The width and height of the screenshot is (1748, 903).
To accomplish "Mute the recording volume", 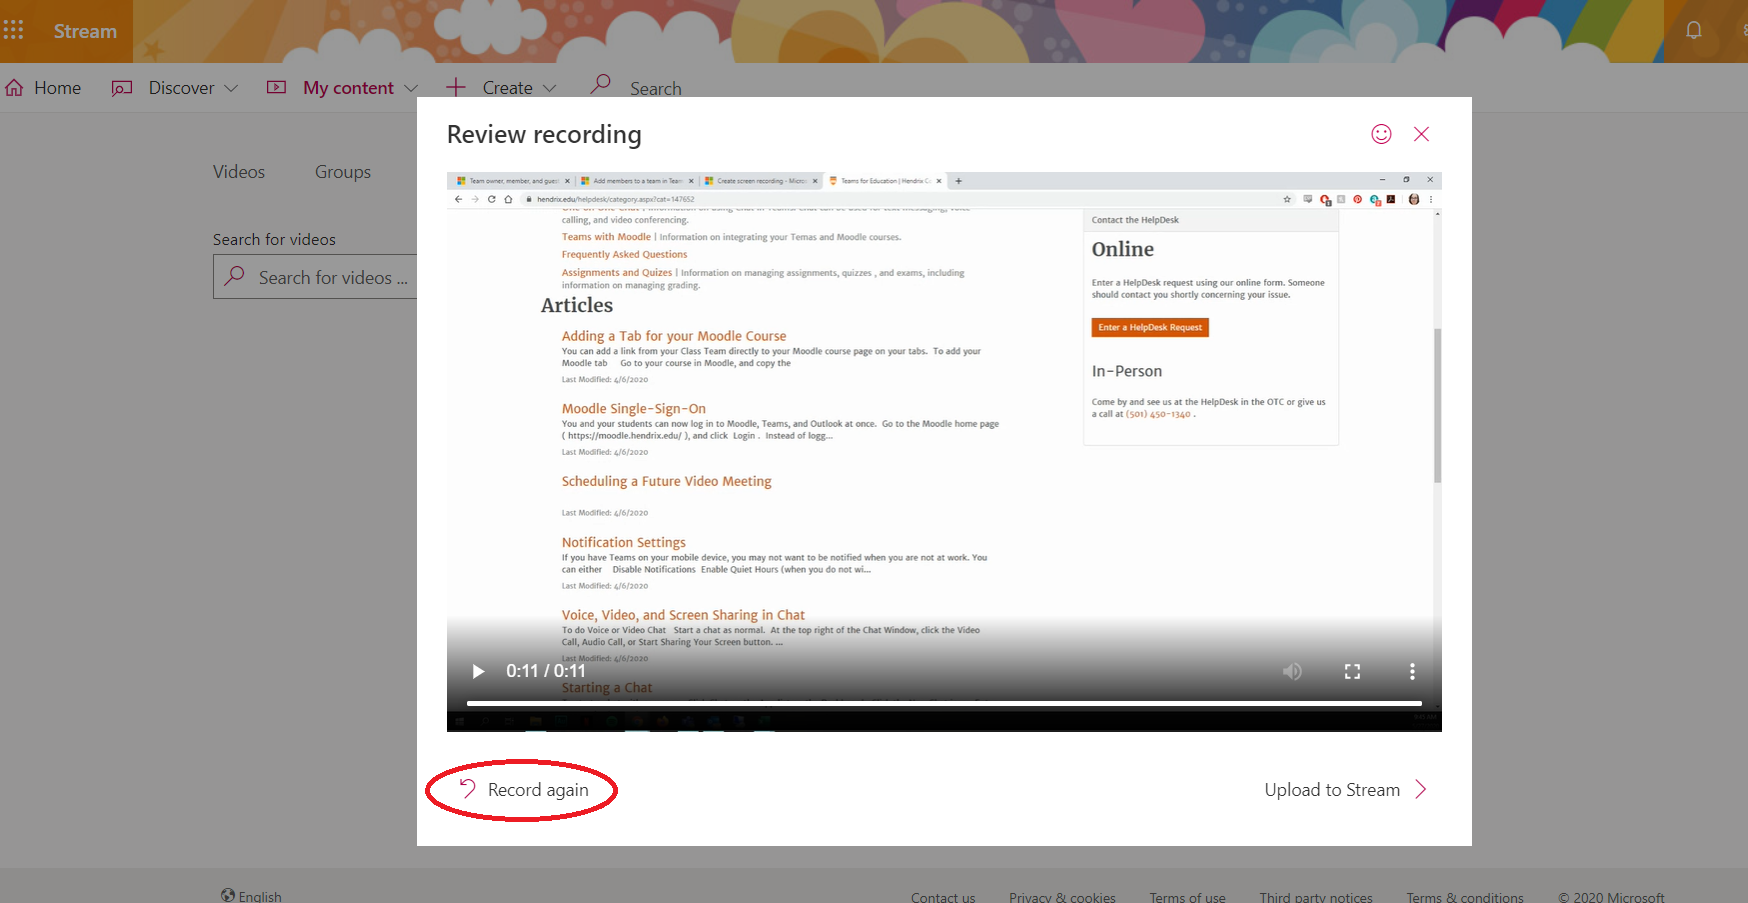I will [x=1292, y=671].
